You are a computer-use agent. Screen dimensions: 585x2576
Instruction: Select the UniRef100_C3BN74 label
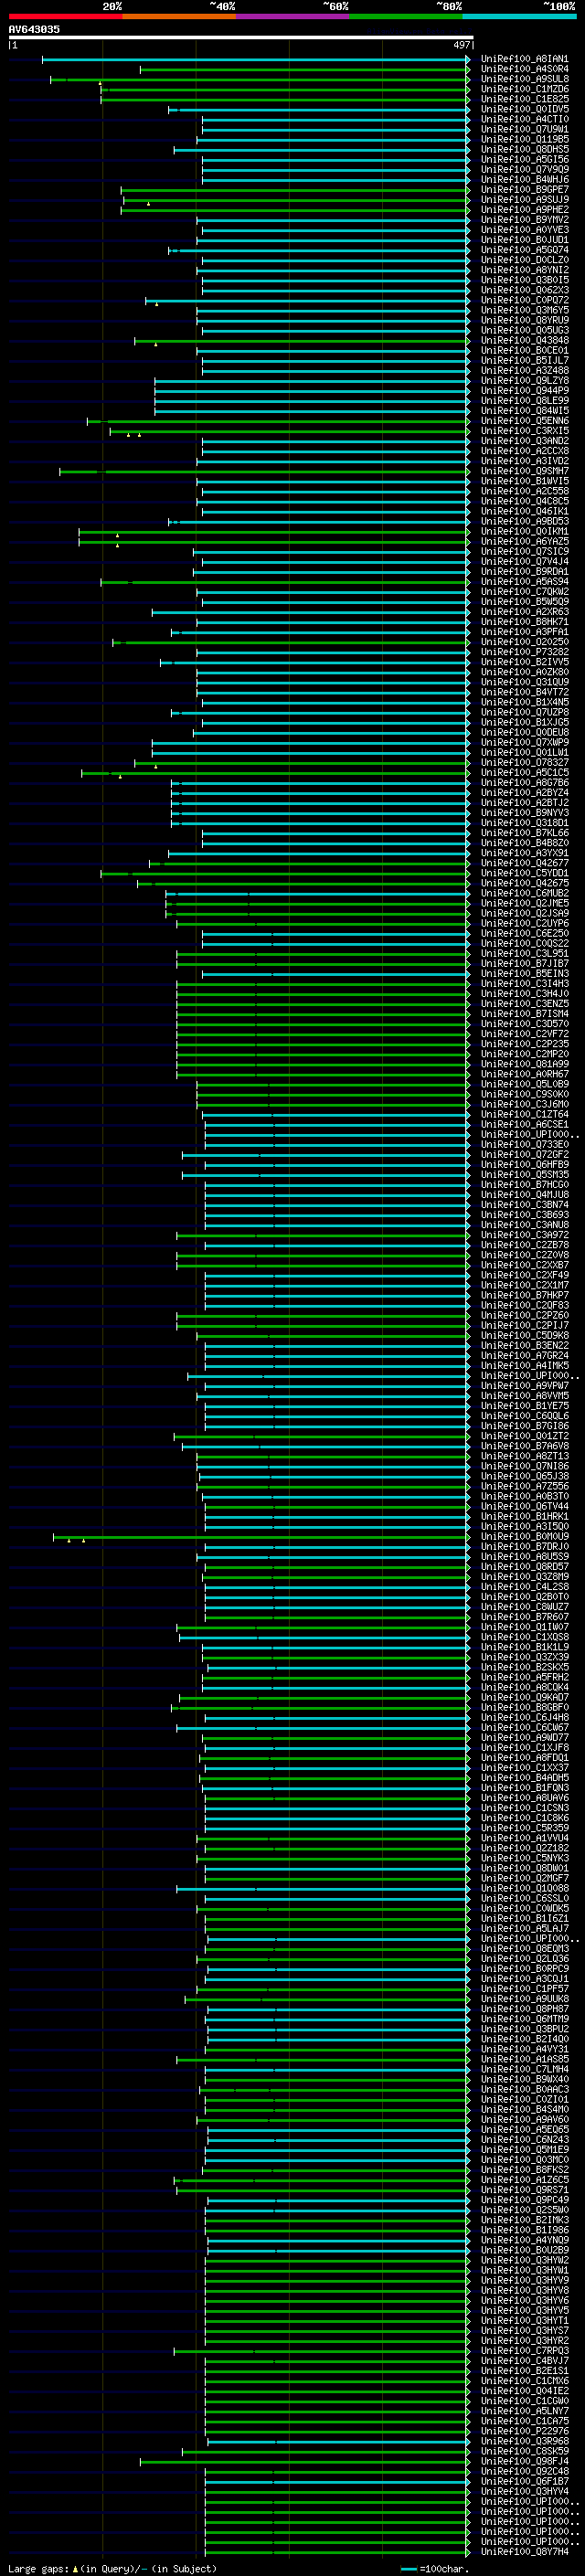(524, 1205)
